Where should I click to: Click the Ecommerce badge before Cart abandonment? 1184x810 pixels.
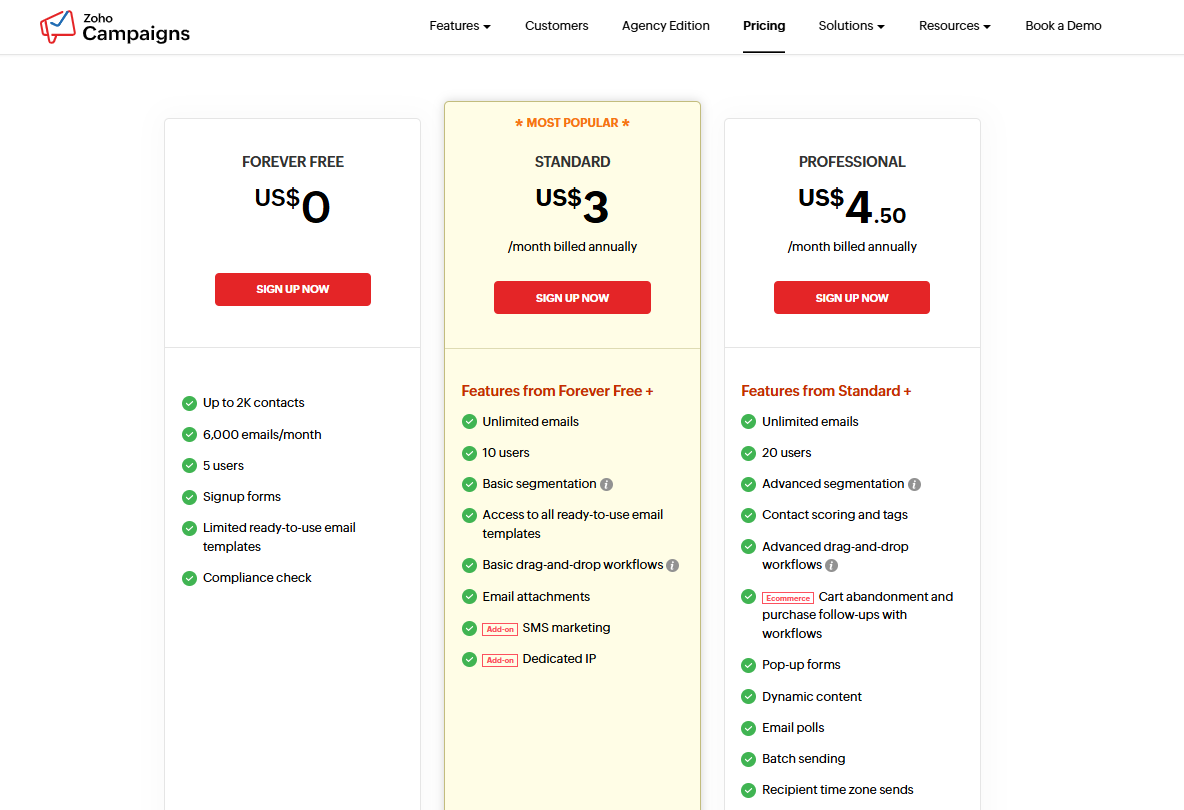pyautogui.click(x=788, y=598)
